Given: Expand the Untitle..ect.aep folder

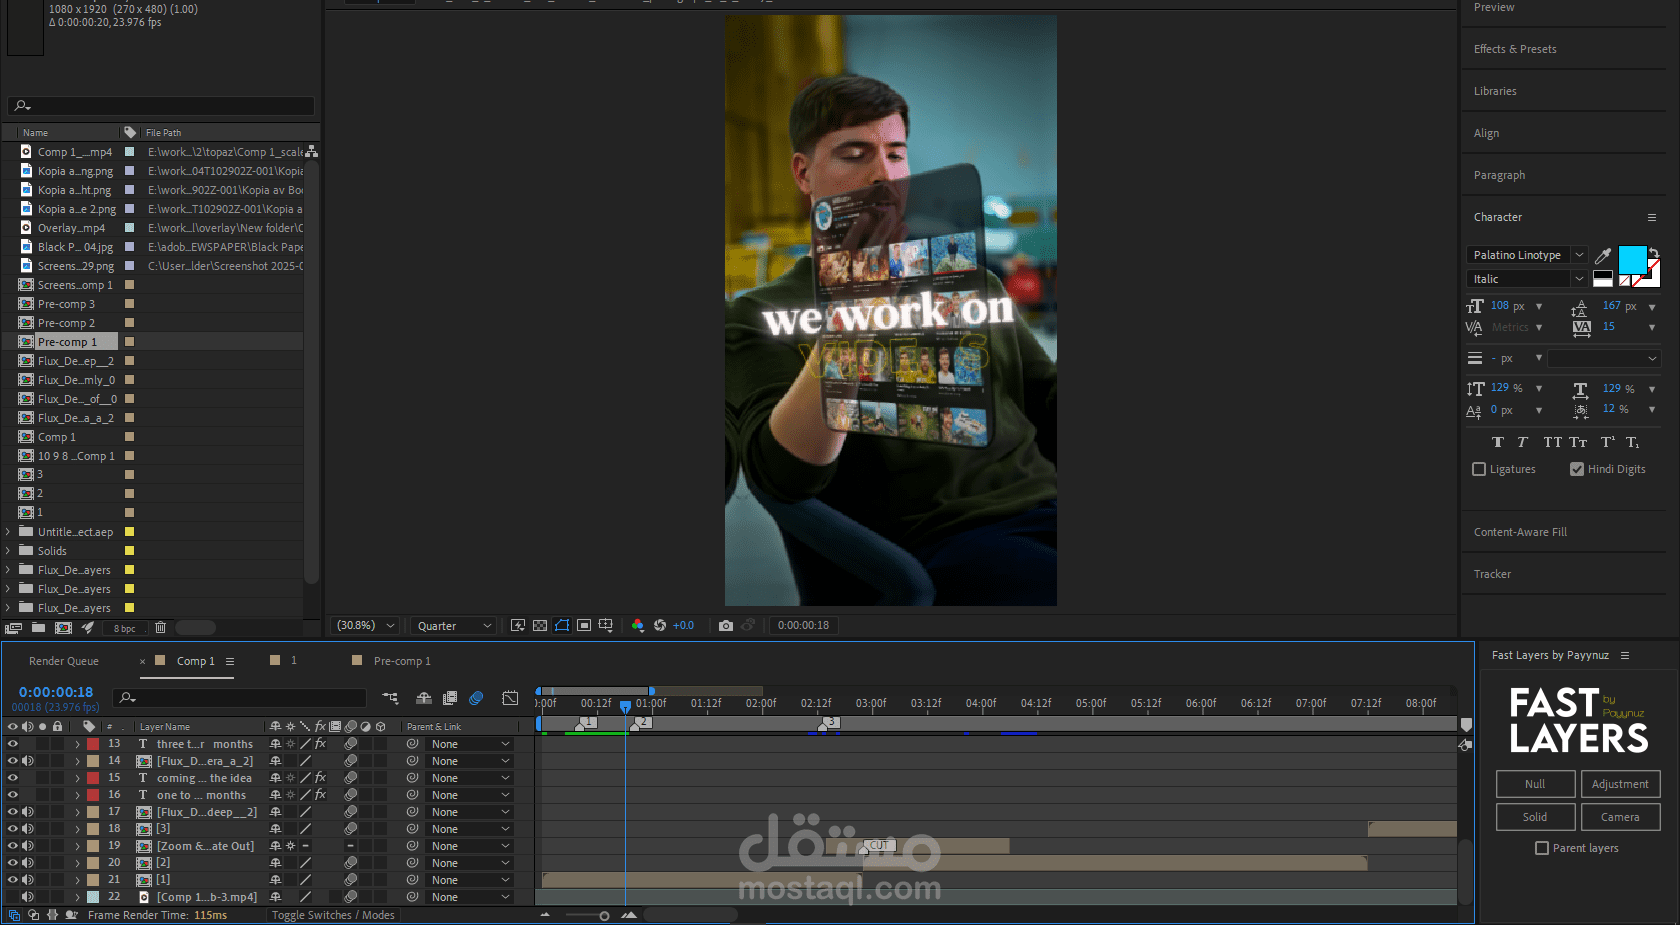Looking at the screenshot, I should coord(8,532).
